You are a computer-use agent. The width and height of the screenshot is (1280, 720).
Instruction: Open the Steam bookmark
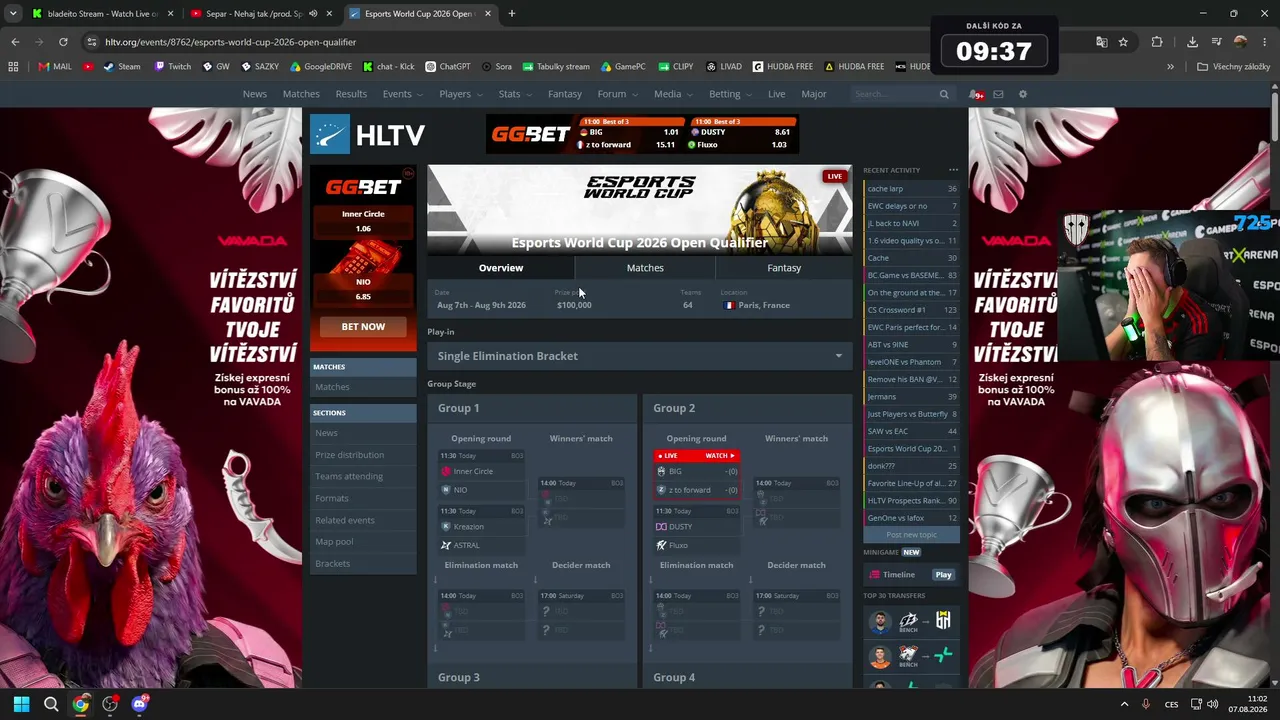[x=122, y=67]
